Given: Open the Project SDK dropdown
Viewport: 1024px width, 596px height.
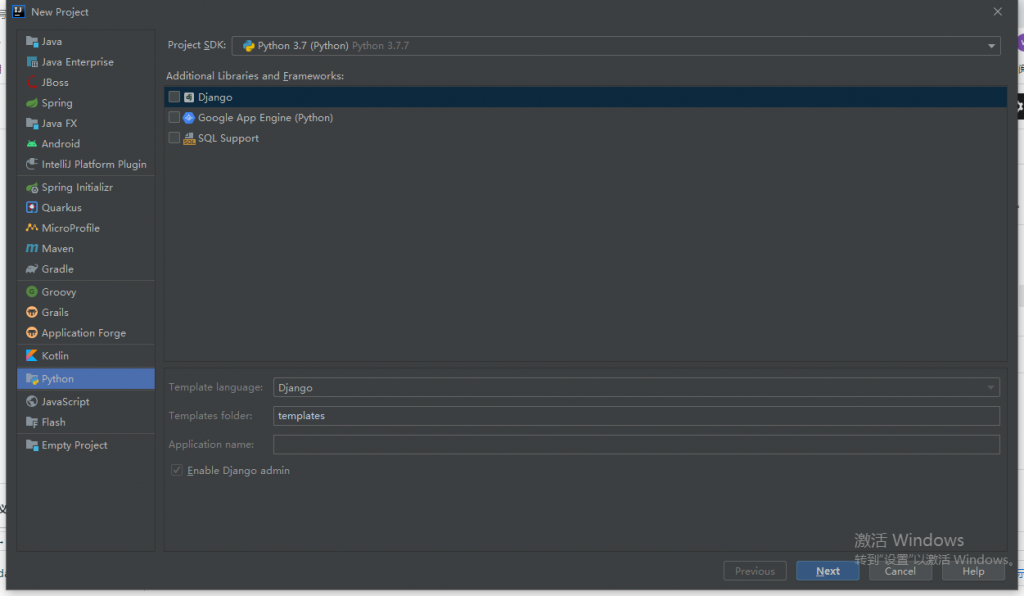Looking at the screenshot, I should coord(616,46).
